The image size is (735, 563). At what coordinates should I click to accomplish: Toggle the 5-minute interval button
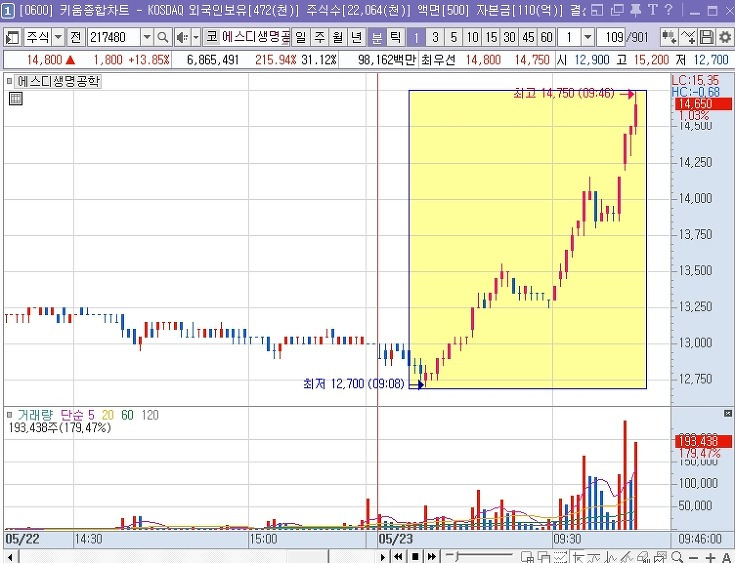(453, 37)
